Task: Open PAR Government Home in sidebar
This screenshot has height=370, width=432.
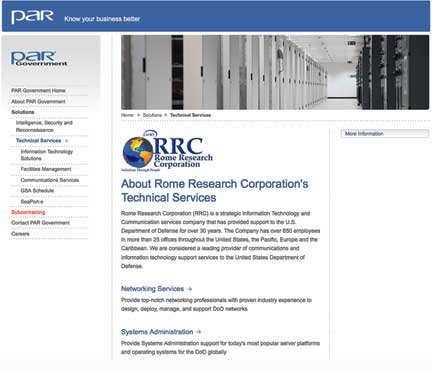Action: 38,91
